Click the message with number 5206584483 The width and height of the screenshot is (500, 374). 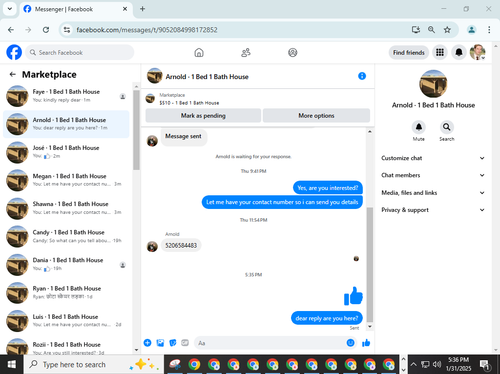tap(181, 245)
